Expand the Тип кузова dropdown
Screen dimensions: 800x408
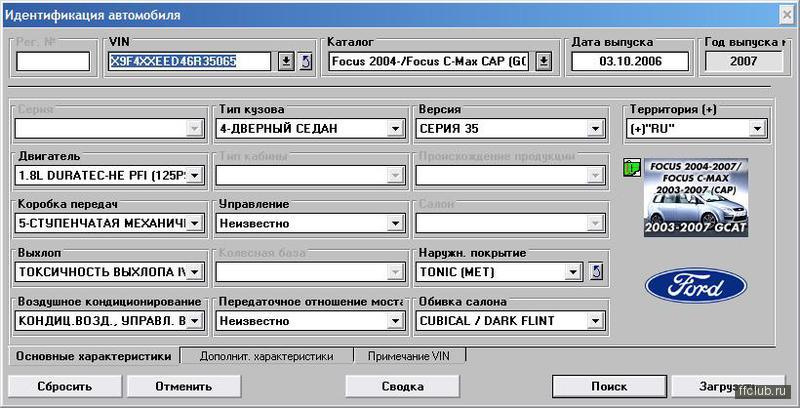(395, 129)
